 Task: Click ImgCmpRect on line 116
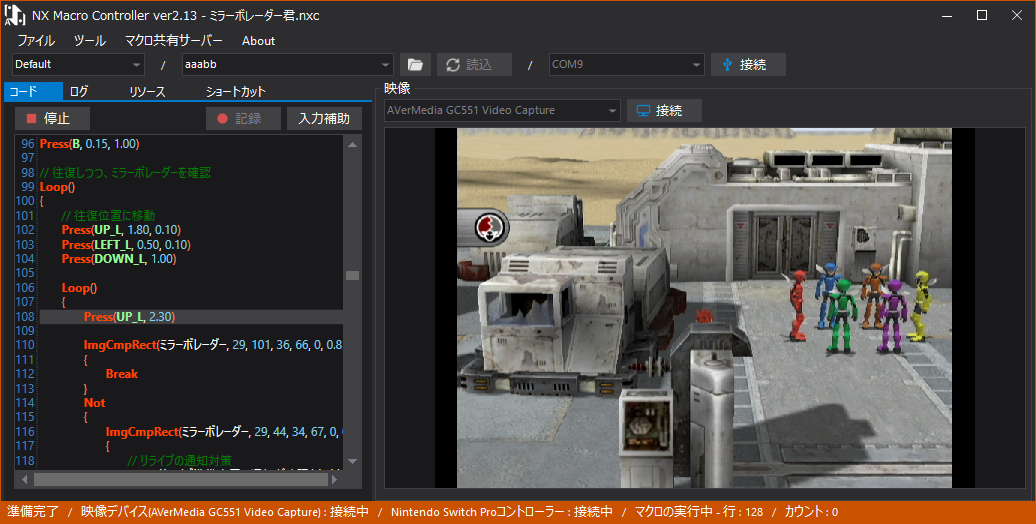[224, 431]
